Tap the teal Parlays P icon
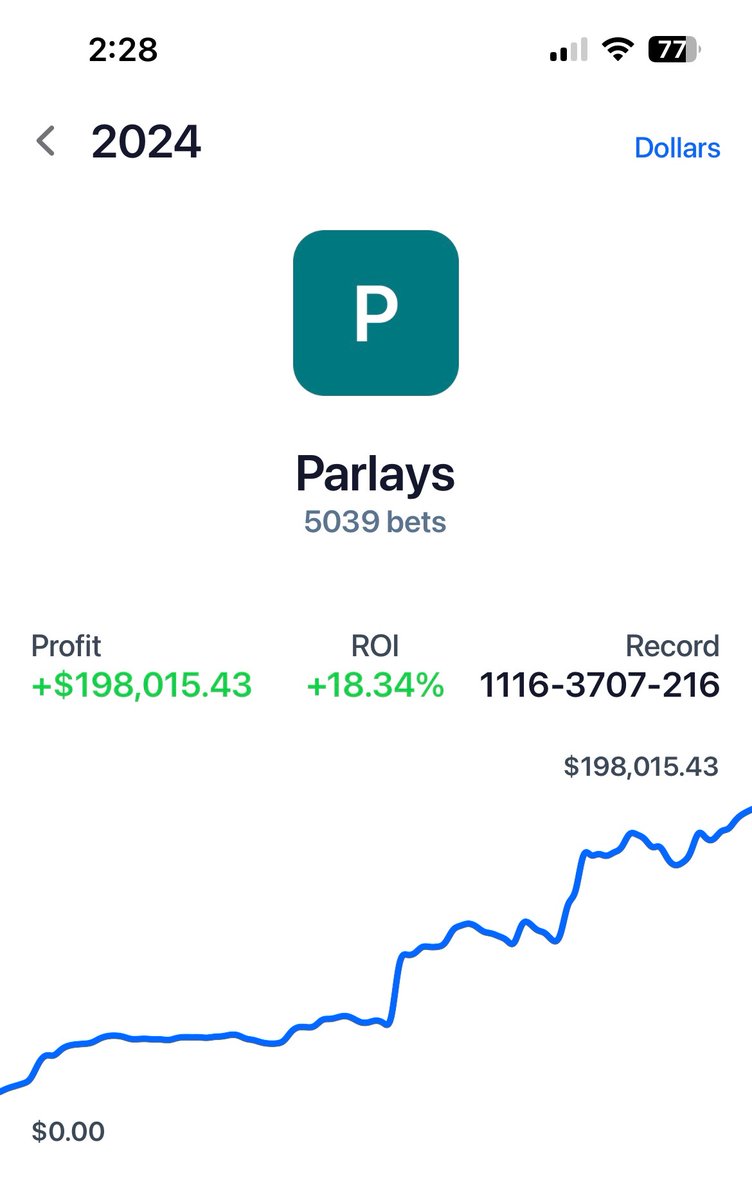Image resolution: width=752 pixels, height=1200 pixels. click(376, 313)
